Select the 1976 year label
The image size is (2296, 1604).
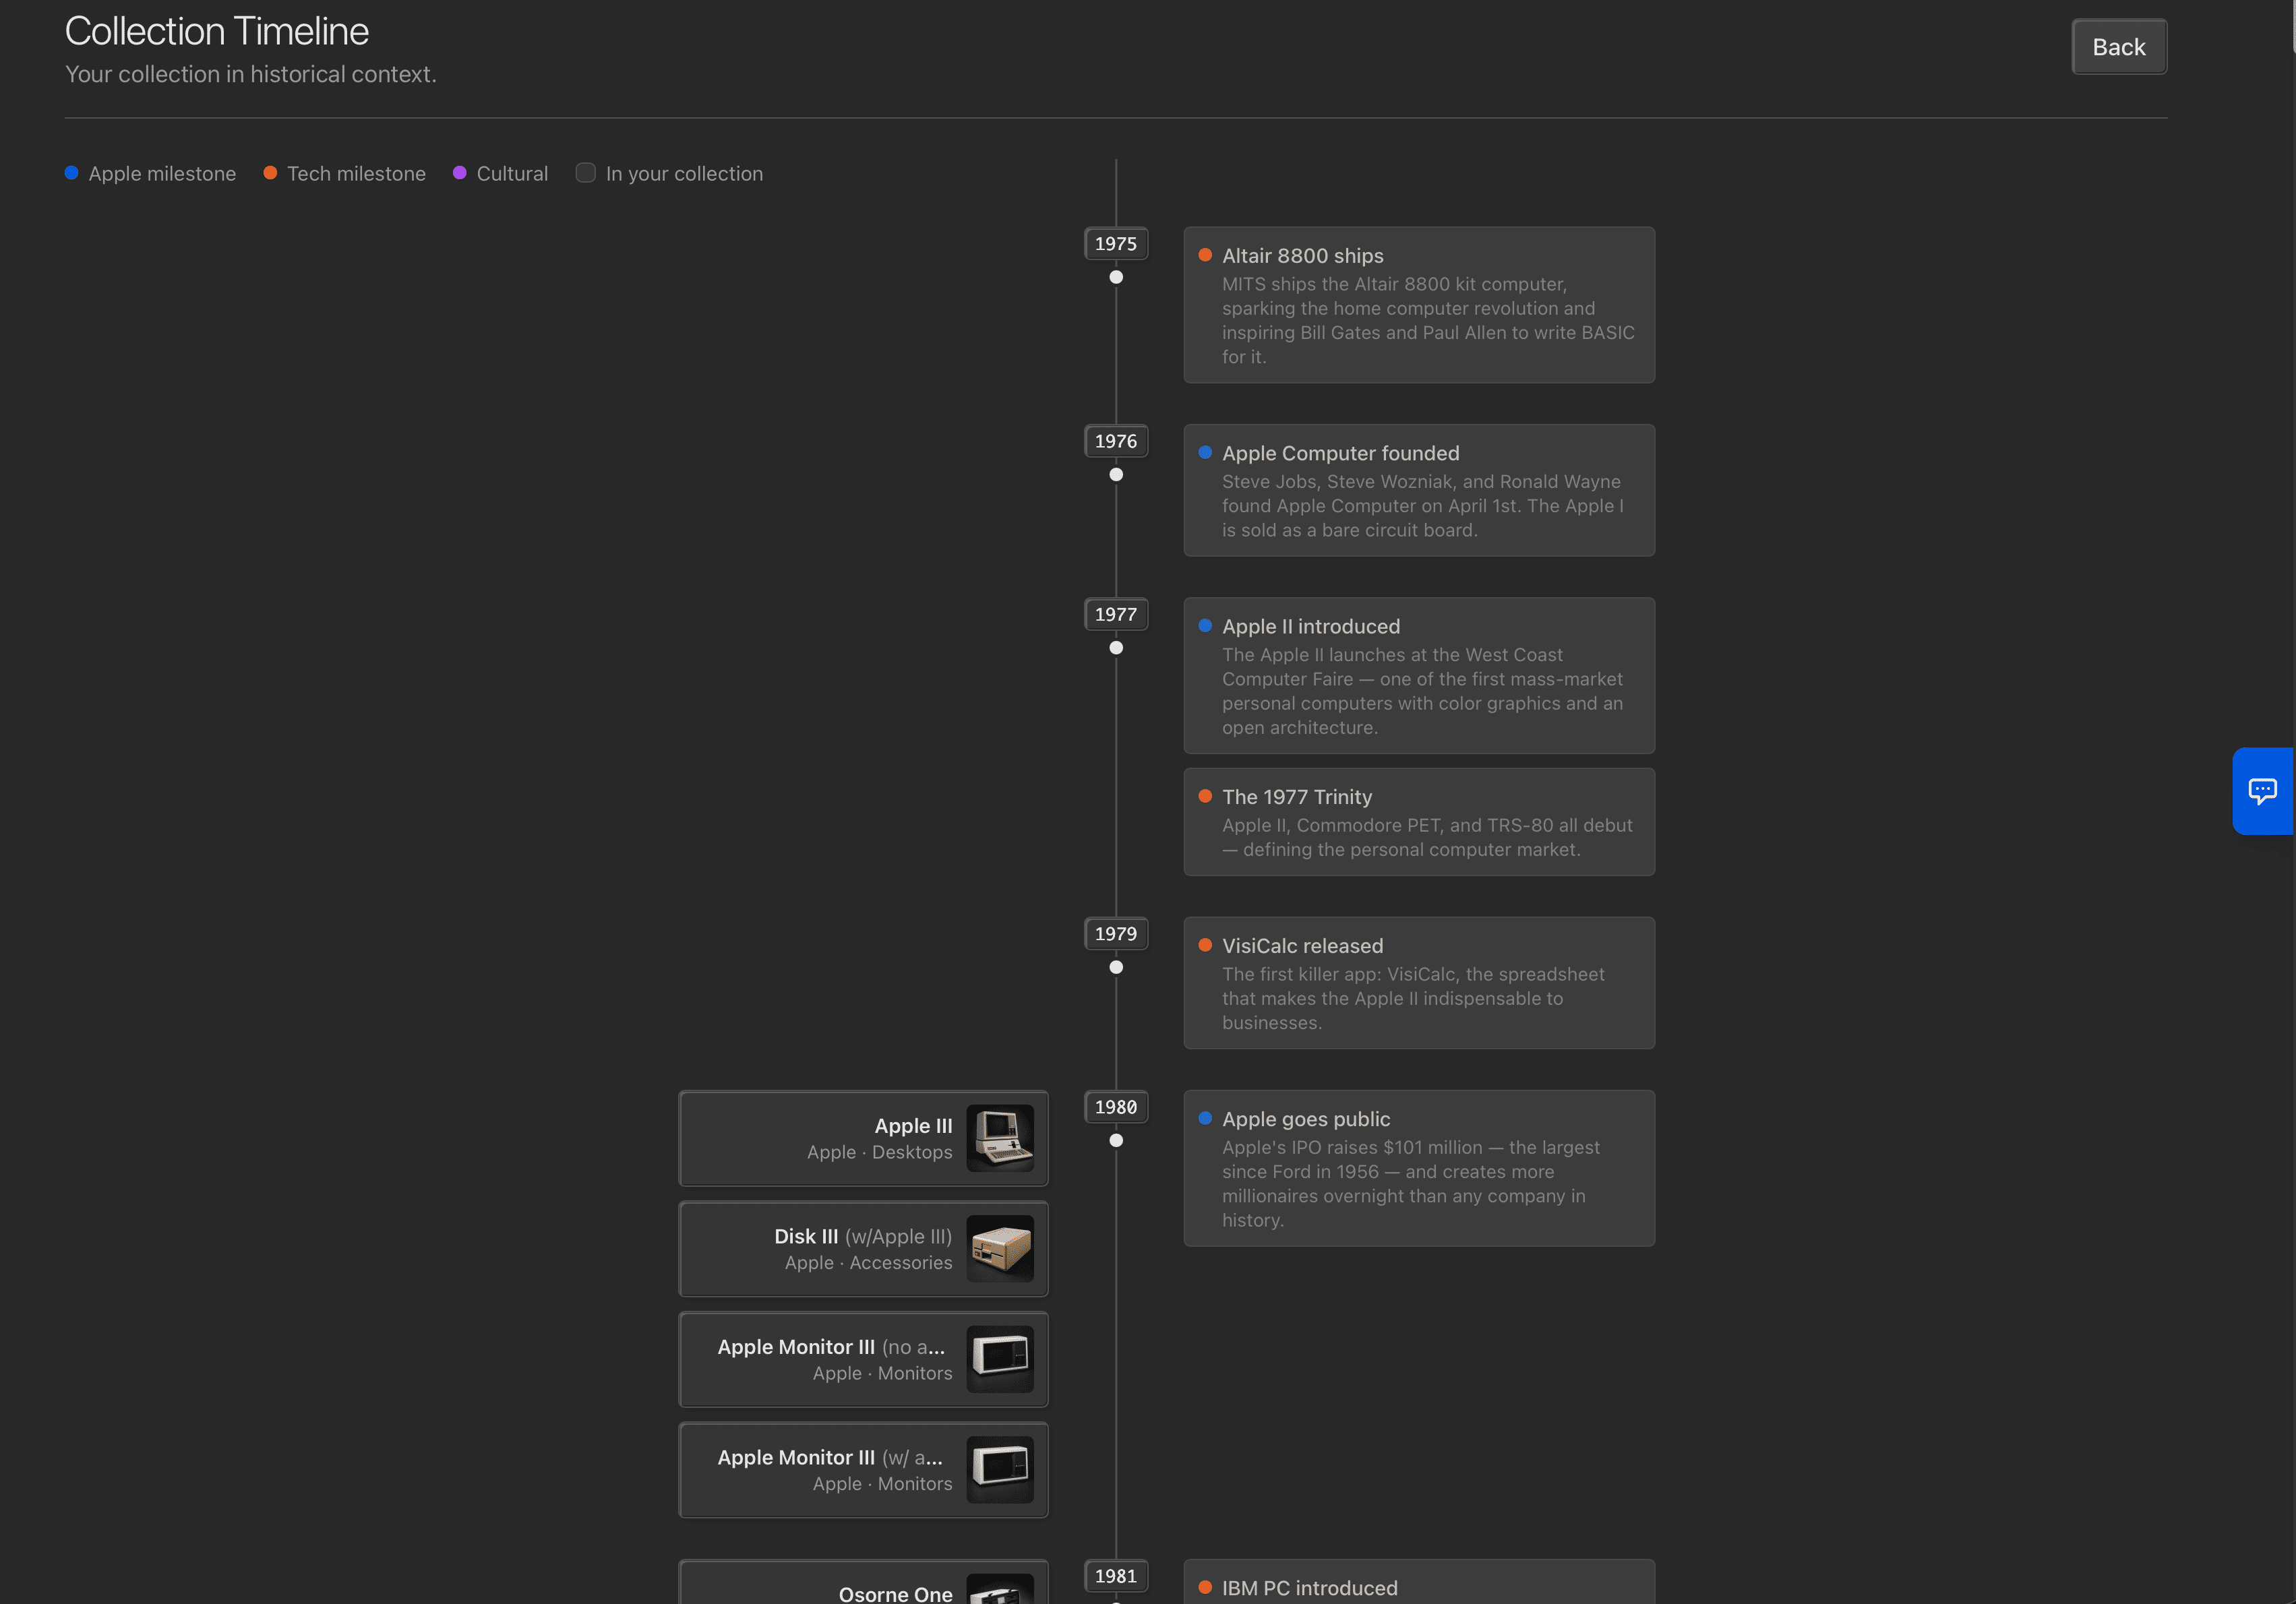[x=1115, y=441]
